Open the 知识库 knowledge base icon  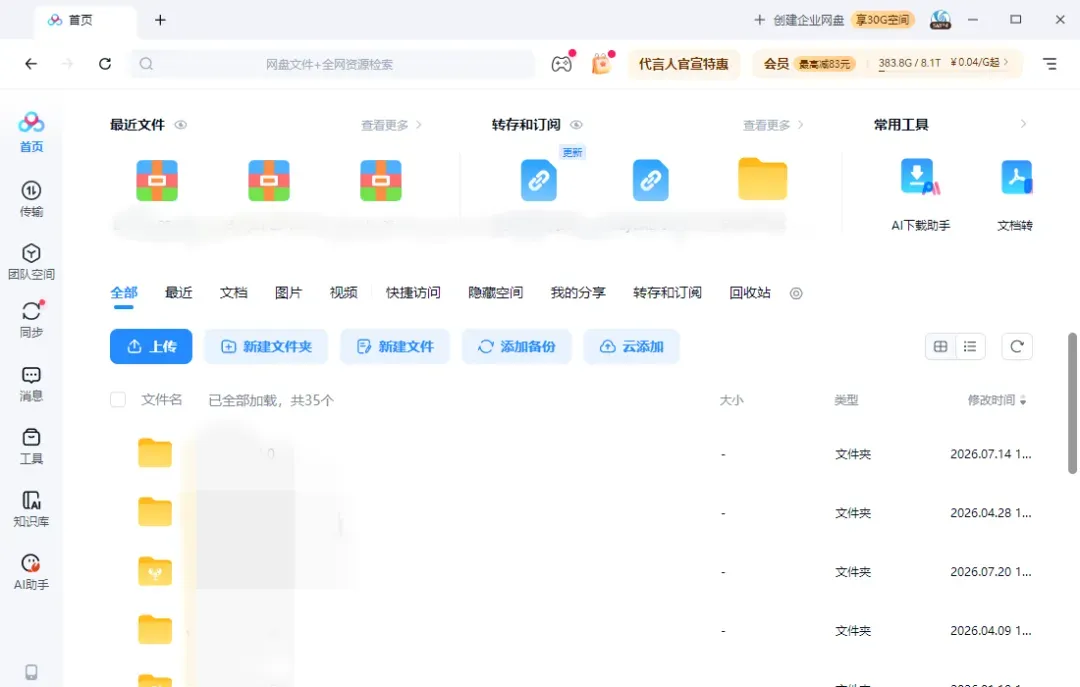(31, 509)
